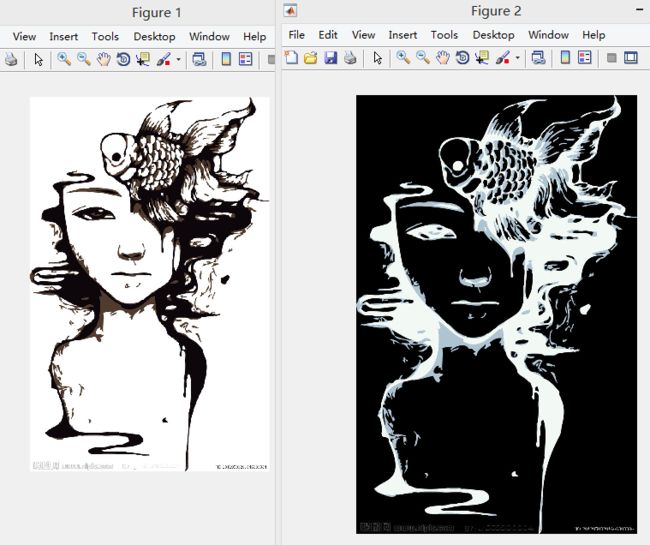
Task: Open Tools menu in Figure 2
Action: [x=444, y=35]
